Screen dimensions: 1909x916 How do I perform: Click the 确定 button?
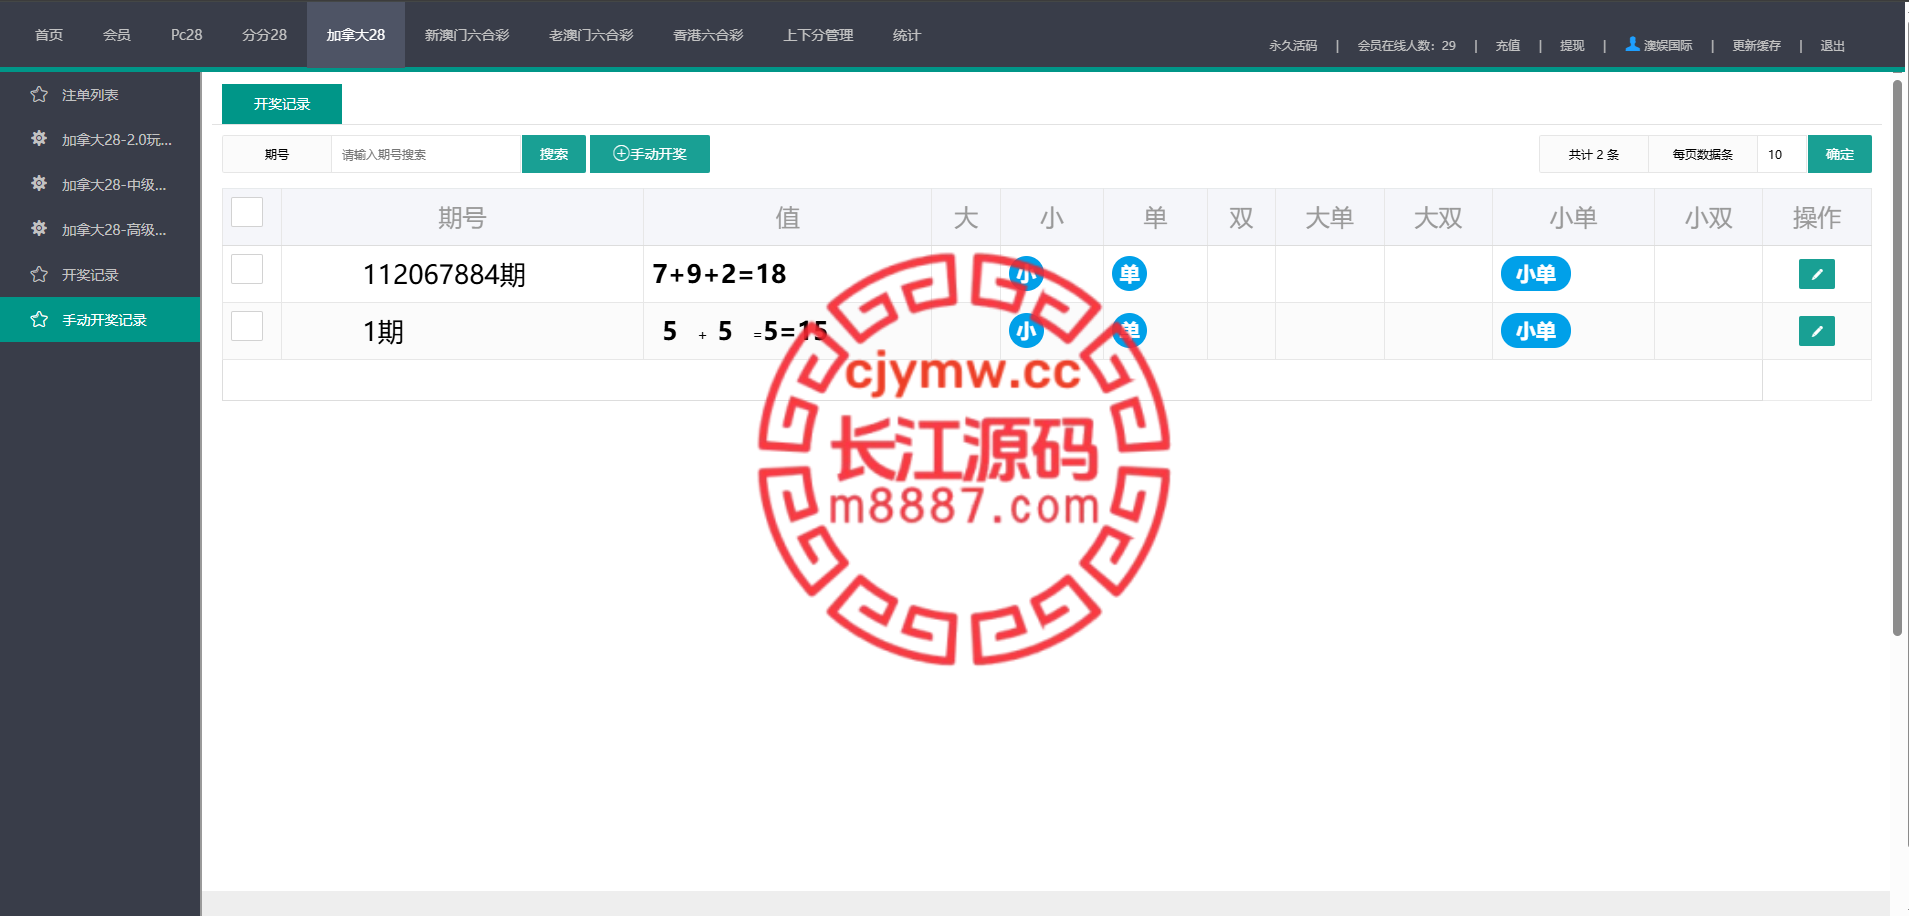tap(1840, 154)
